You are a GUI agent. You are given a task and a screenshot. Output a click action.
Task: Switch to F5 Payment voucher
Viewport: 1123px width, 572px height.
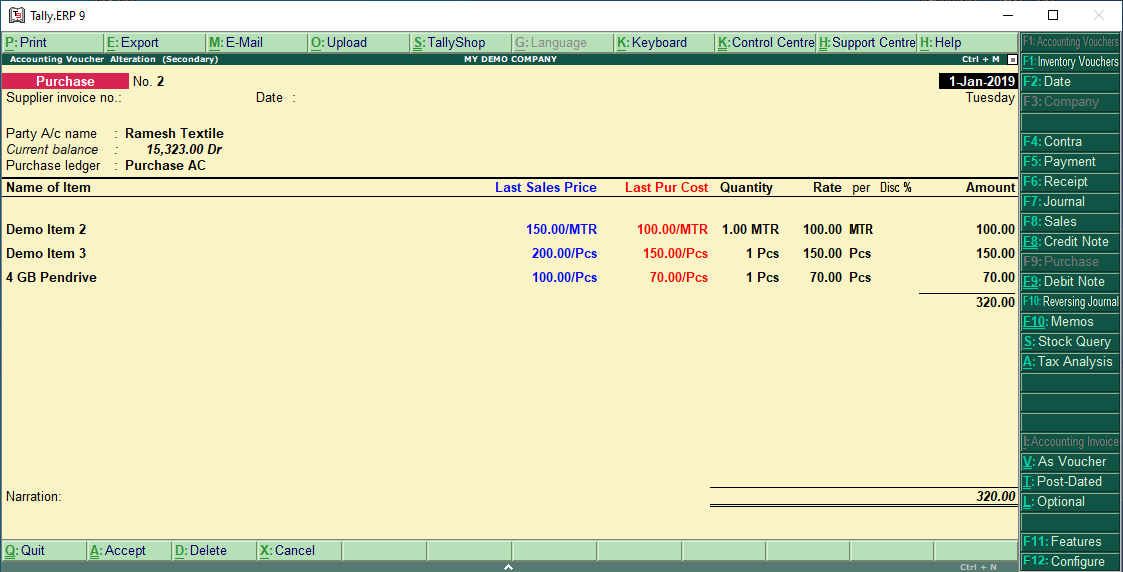click(1070, 162)
